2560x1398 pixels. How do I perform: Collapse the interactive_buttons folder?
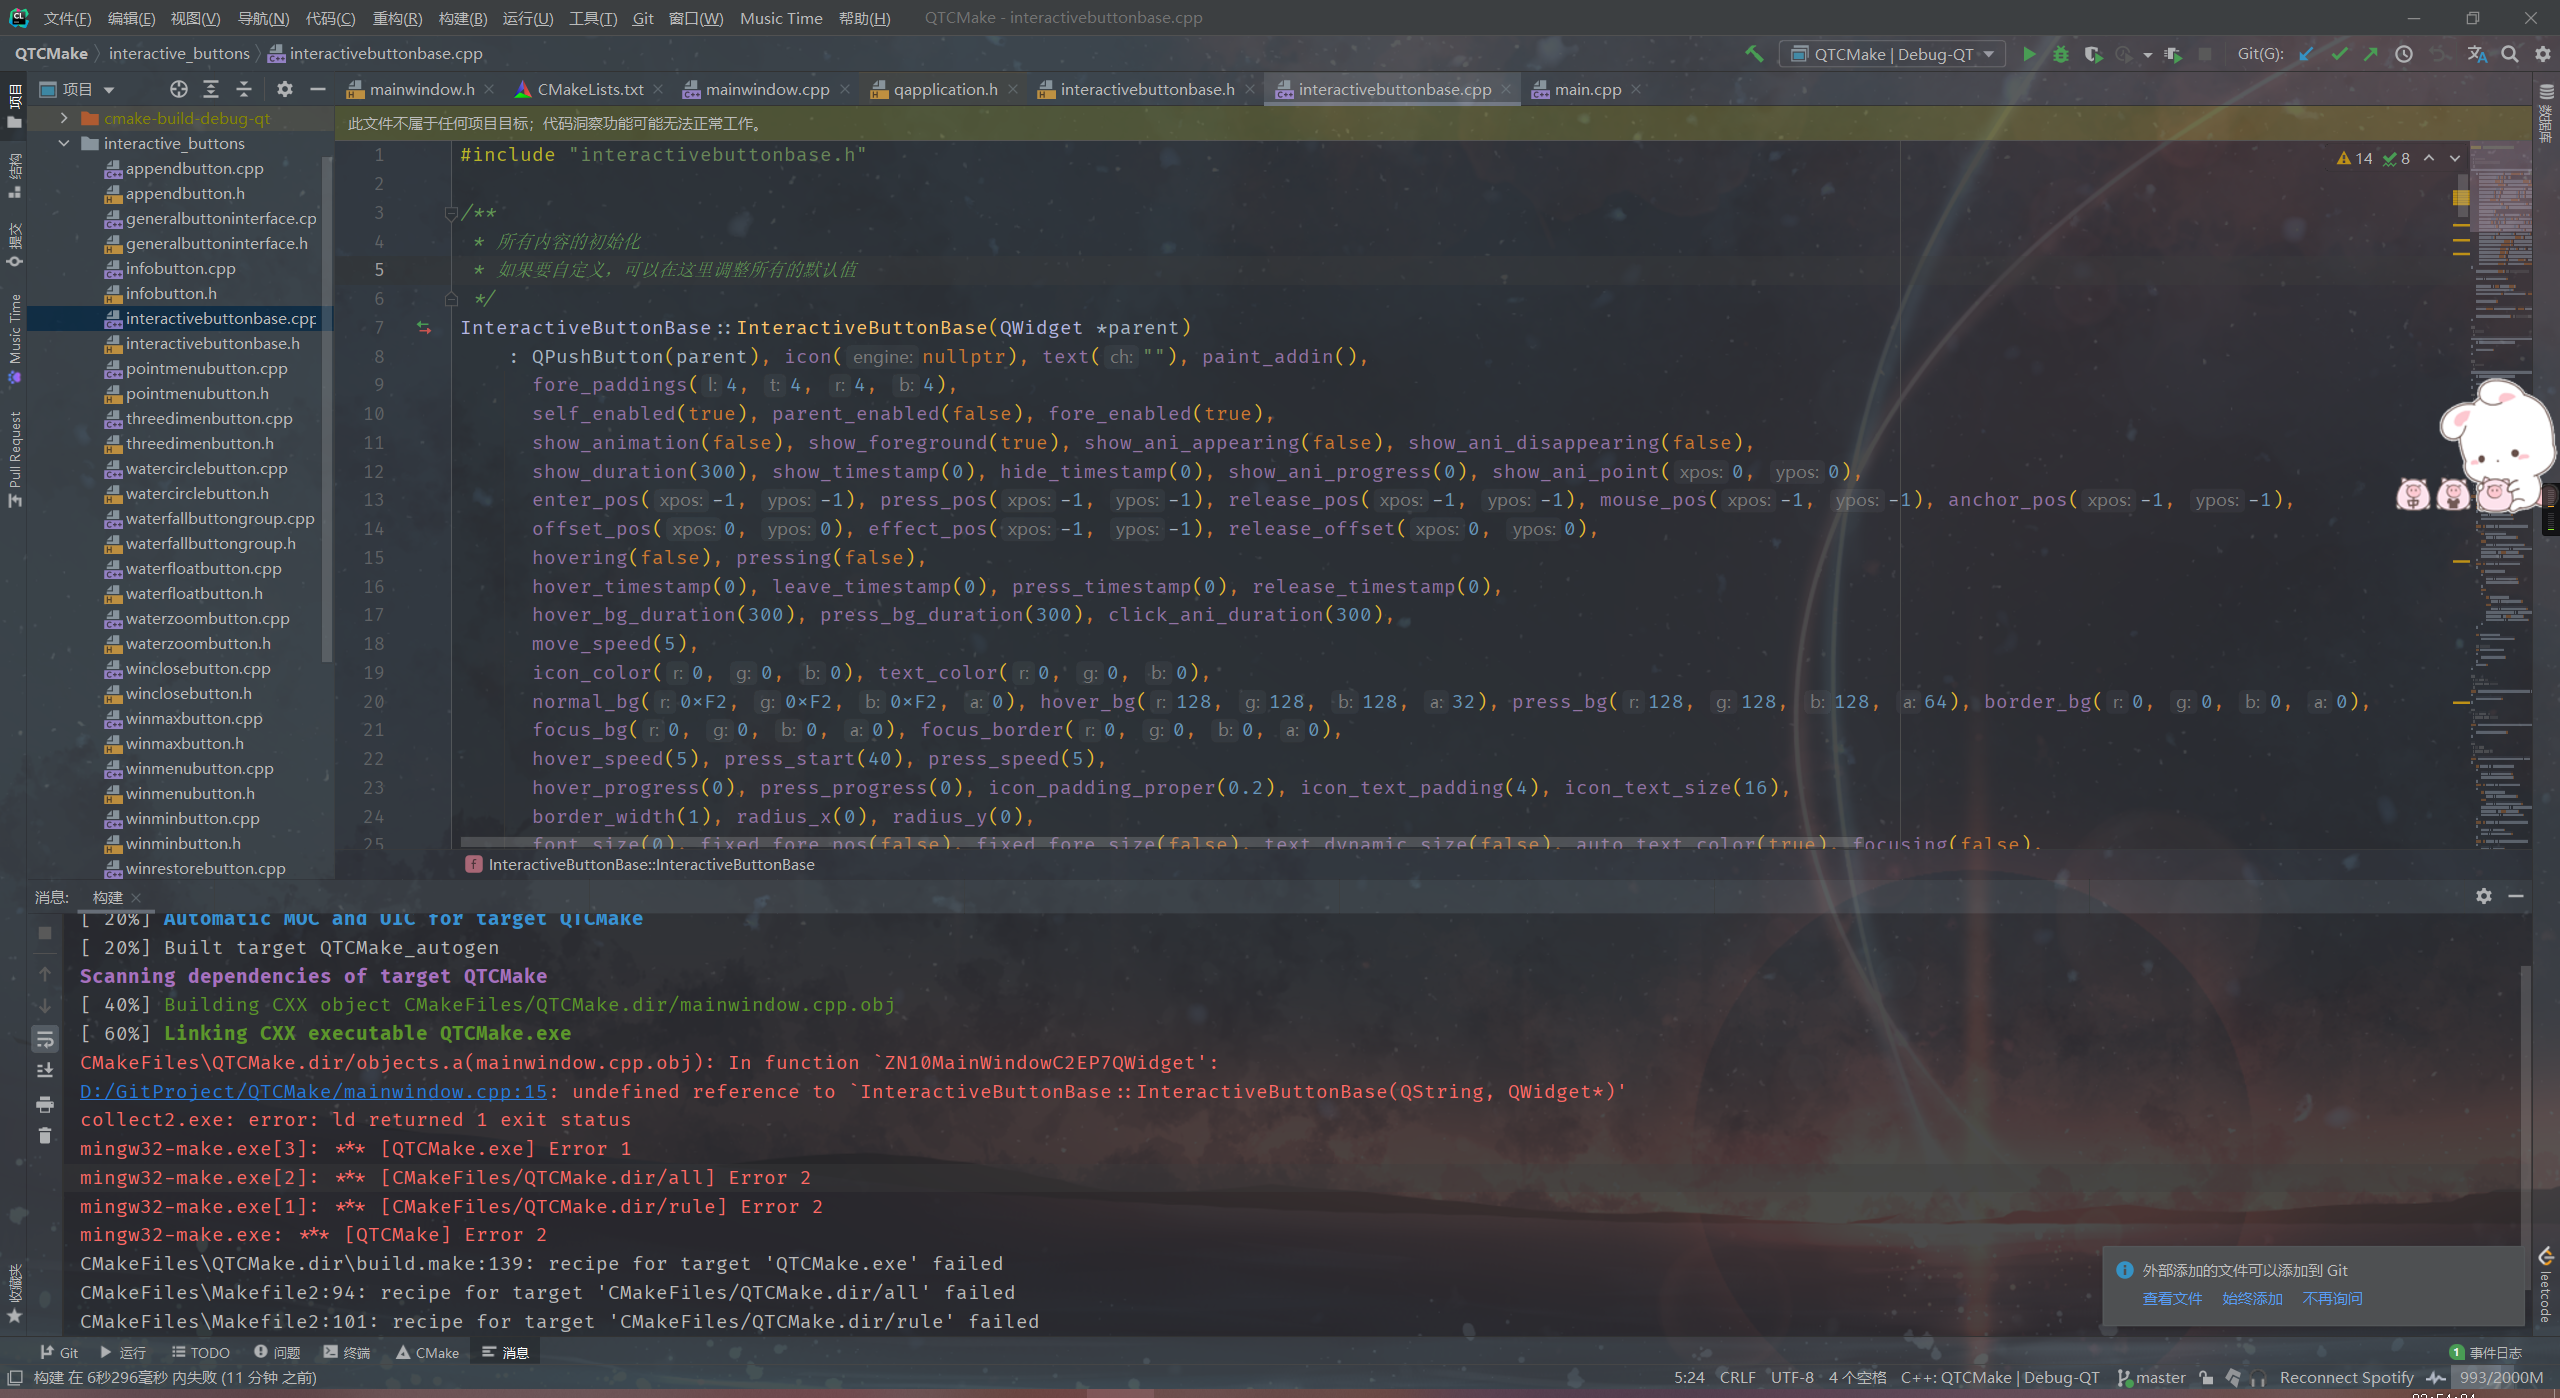(64, 143)
